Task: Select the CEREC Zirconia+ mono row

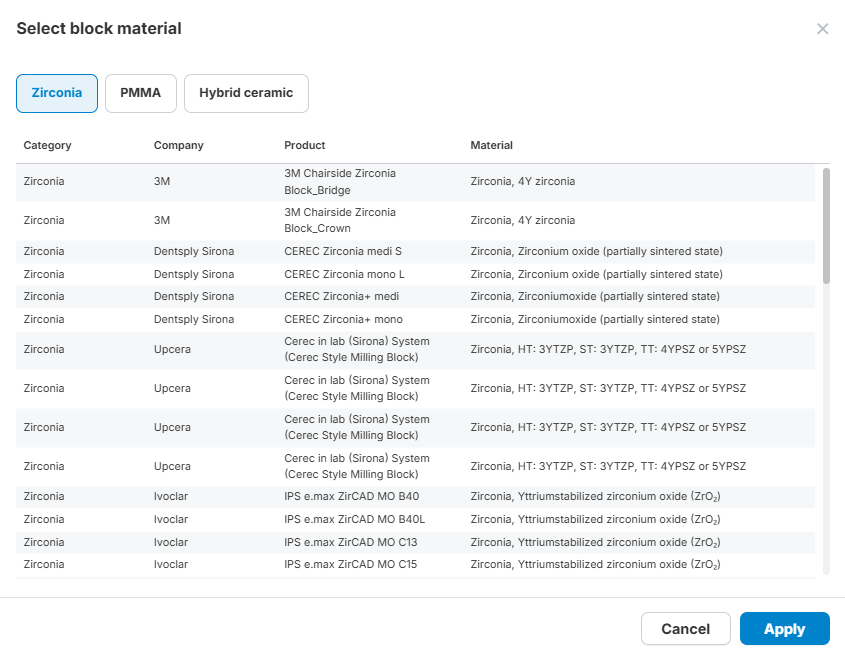Action: pyautogui.click(x=344, y=319)
